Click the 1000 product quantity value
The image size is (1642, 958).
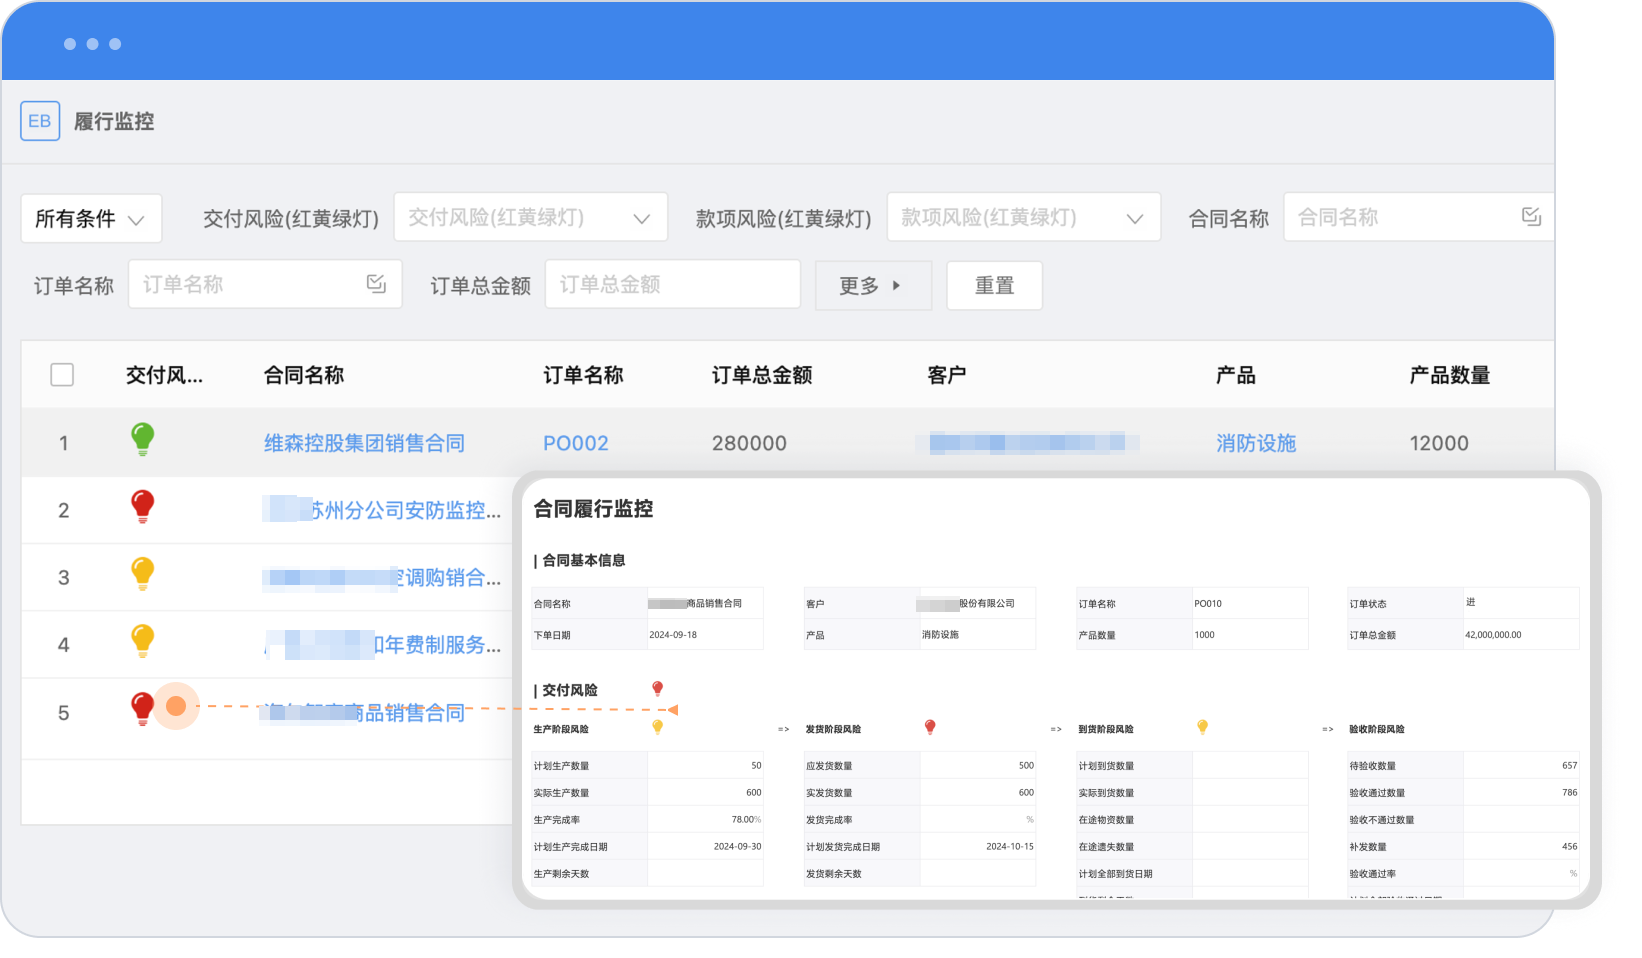point(1204,634)
